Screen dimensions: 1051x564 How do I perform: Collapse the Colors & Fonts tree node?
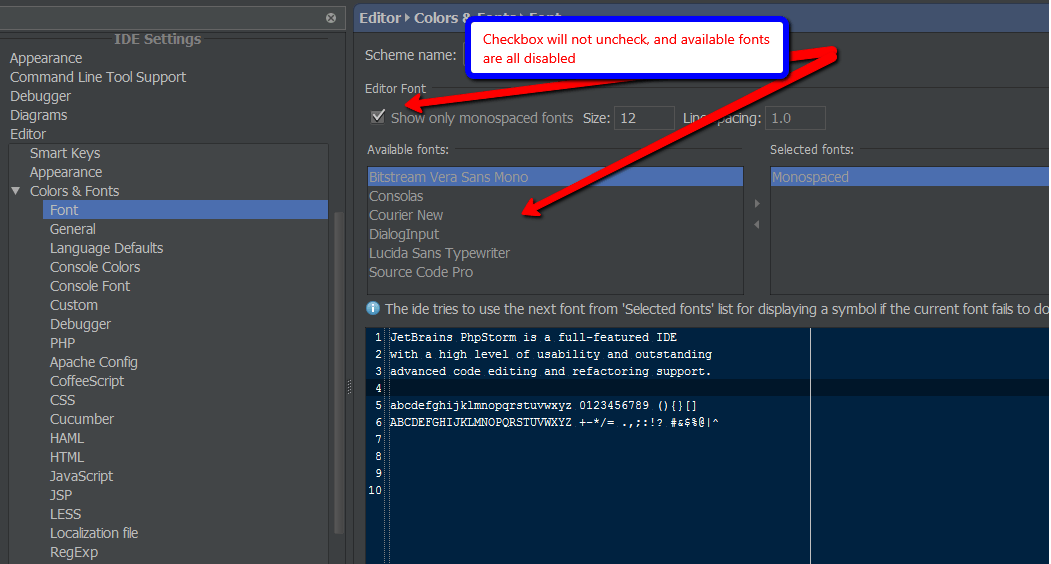pyautogui.click(x=16, y=191)
